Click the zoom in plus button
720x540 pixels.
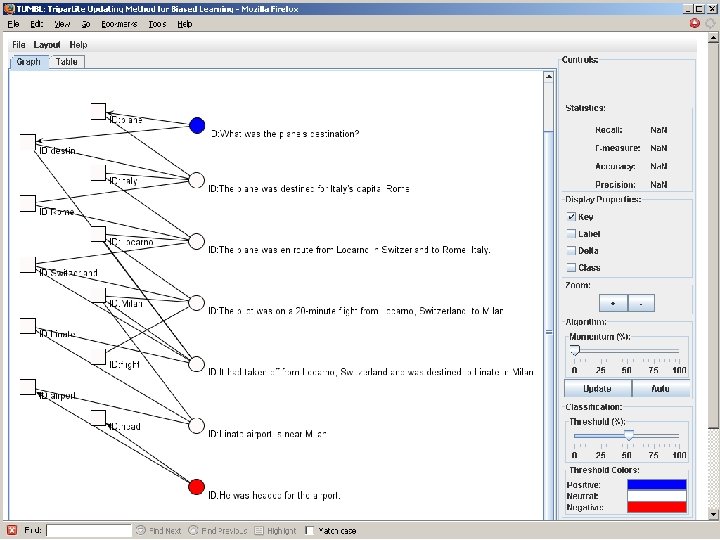click(x=613, y=303)
